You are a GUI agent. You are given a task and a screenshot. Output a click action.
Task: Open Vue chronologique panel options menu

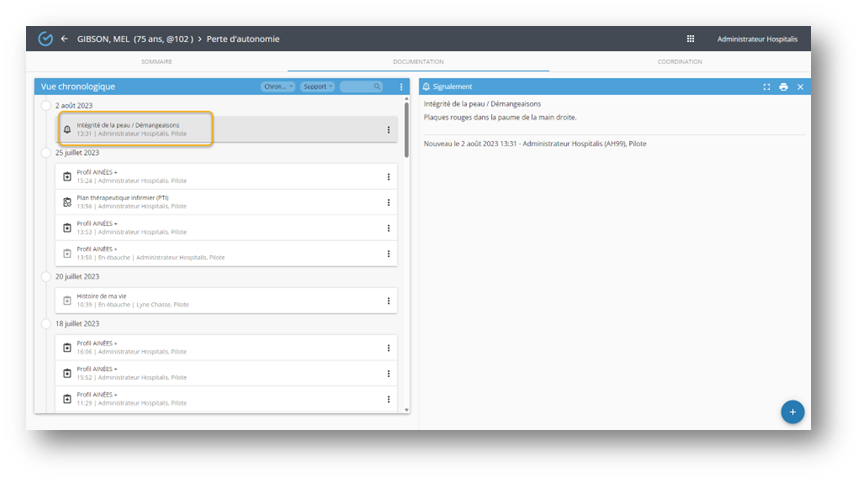401,87
